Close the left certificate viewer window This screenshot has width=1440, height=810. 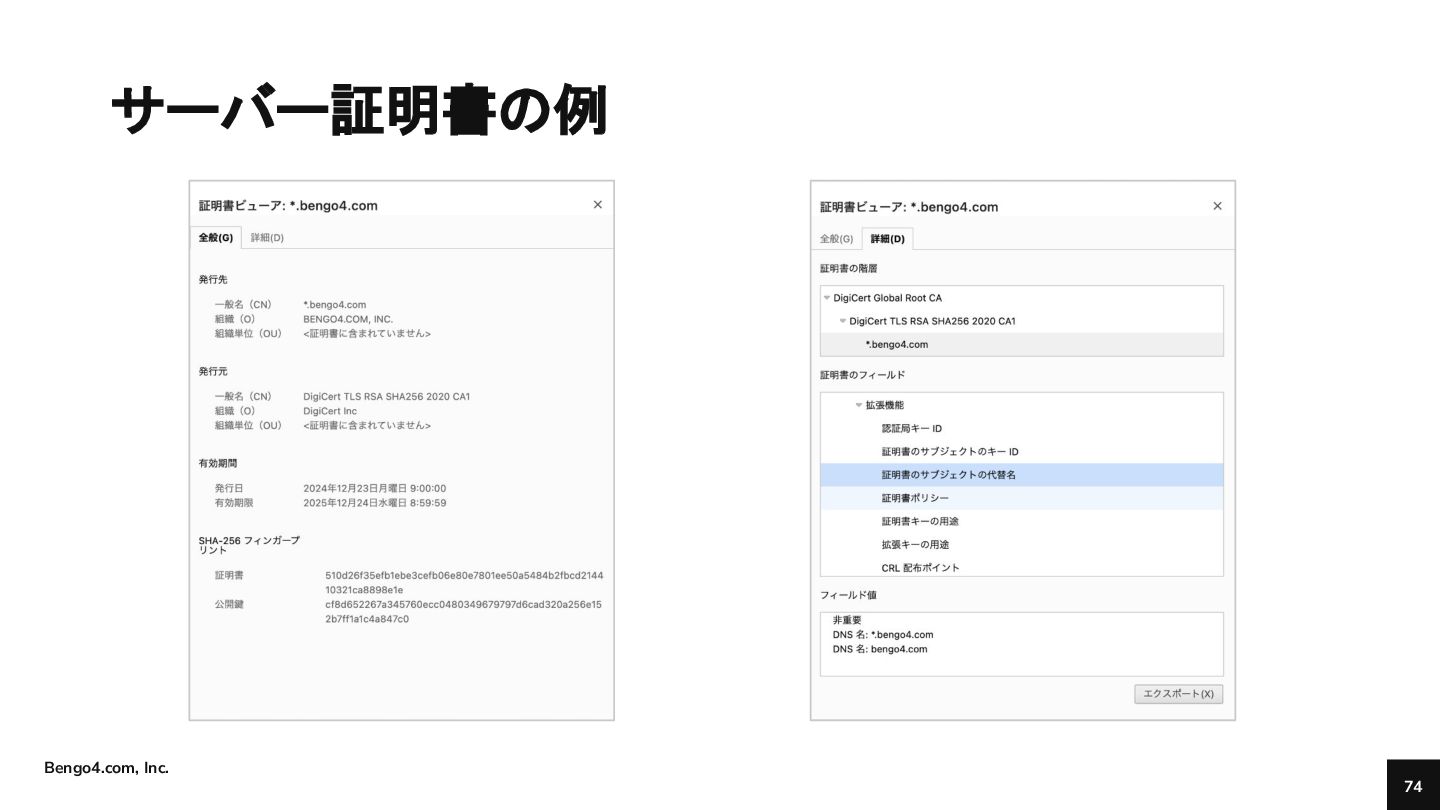coord(597,205)
